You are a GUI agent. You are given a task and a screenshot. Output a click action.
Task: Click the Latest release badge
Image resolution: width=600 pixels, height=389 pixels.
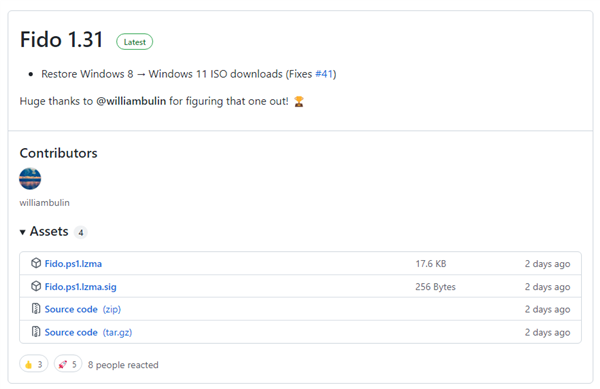pyautogui.click(x=135, y=42)
